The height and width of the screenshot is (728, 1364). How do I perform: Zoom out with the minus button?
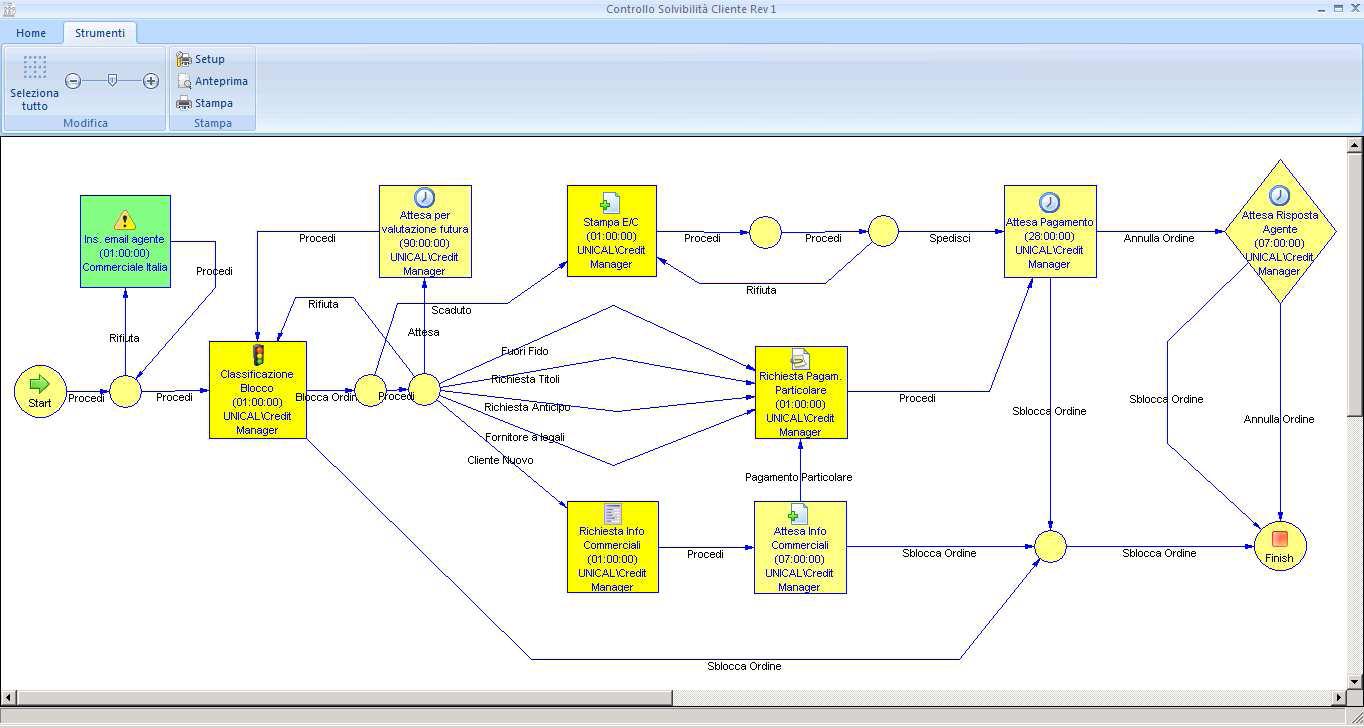(x=73, y=81)
